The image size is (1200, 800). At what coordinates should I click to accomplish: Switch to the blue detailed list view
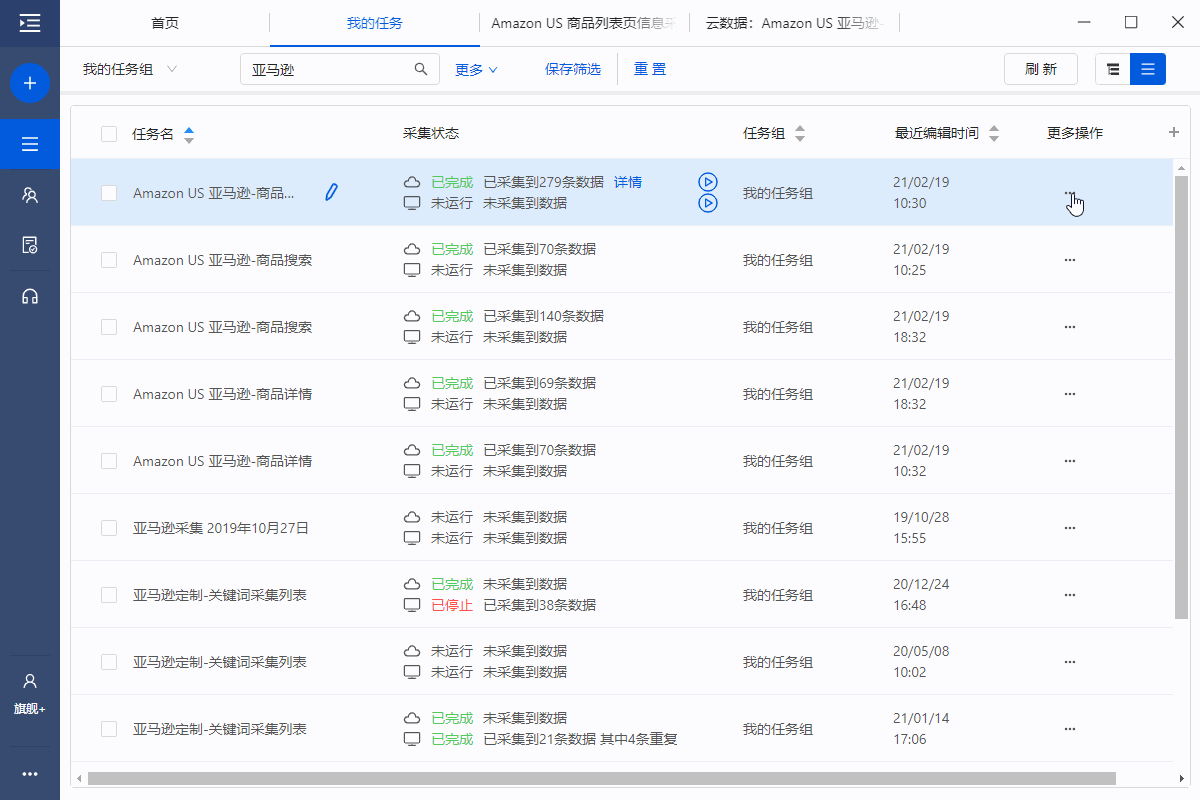click(1148, 69)
